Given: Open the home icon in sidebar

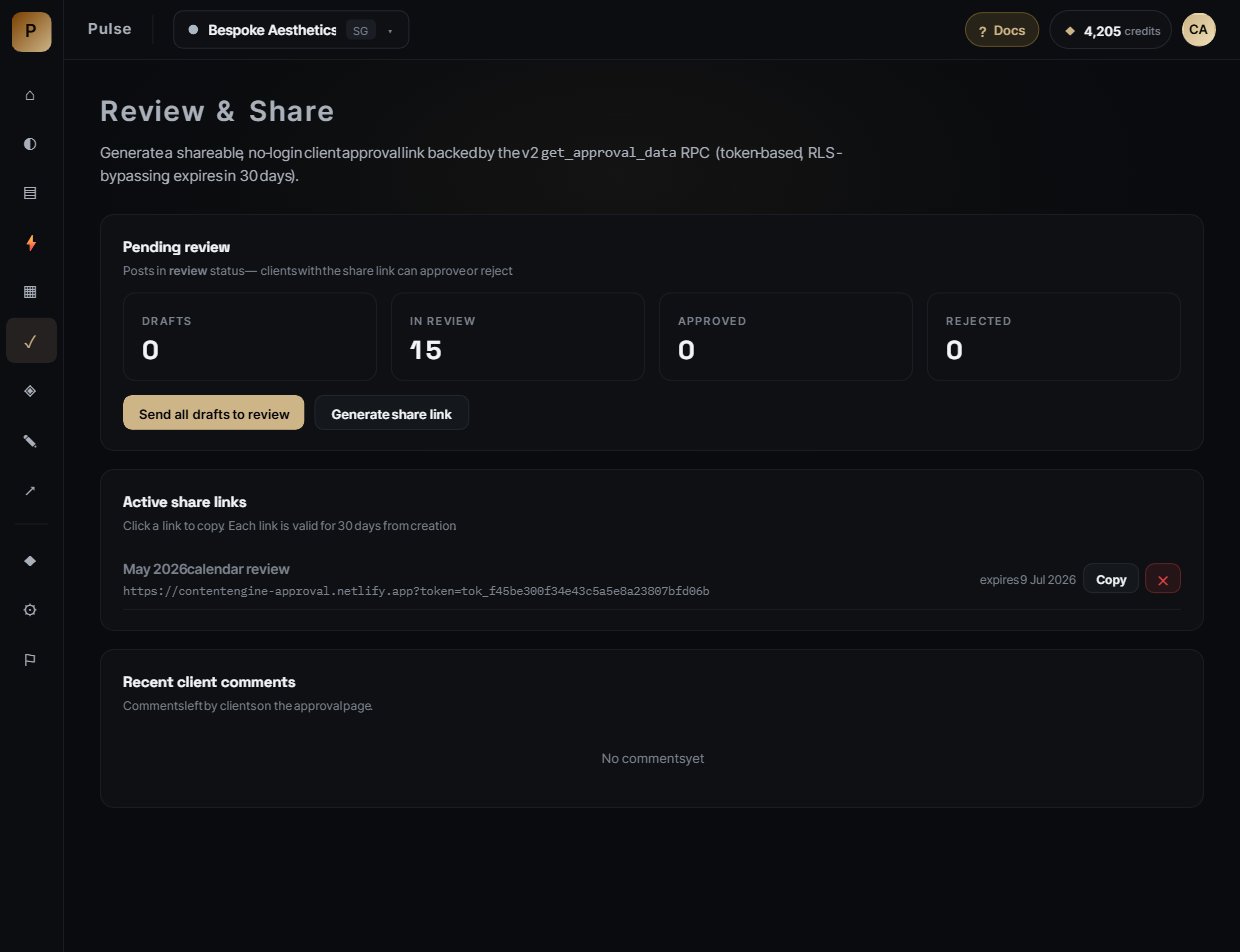Looking at the screenshot, I should (x=30, y=95).
